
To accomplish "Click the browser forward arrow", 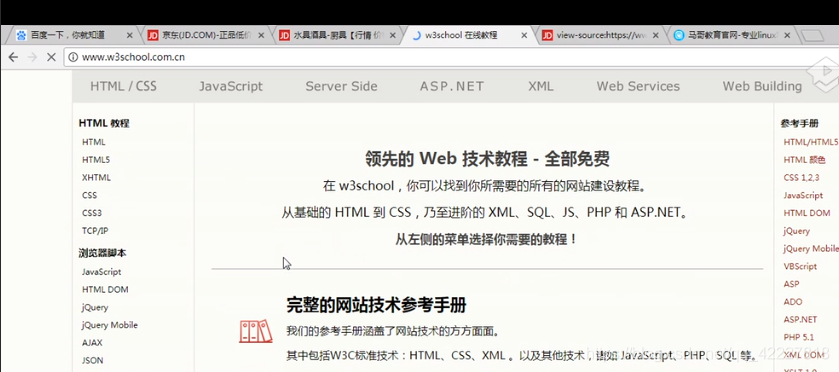I will click(32, 57).
